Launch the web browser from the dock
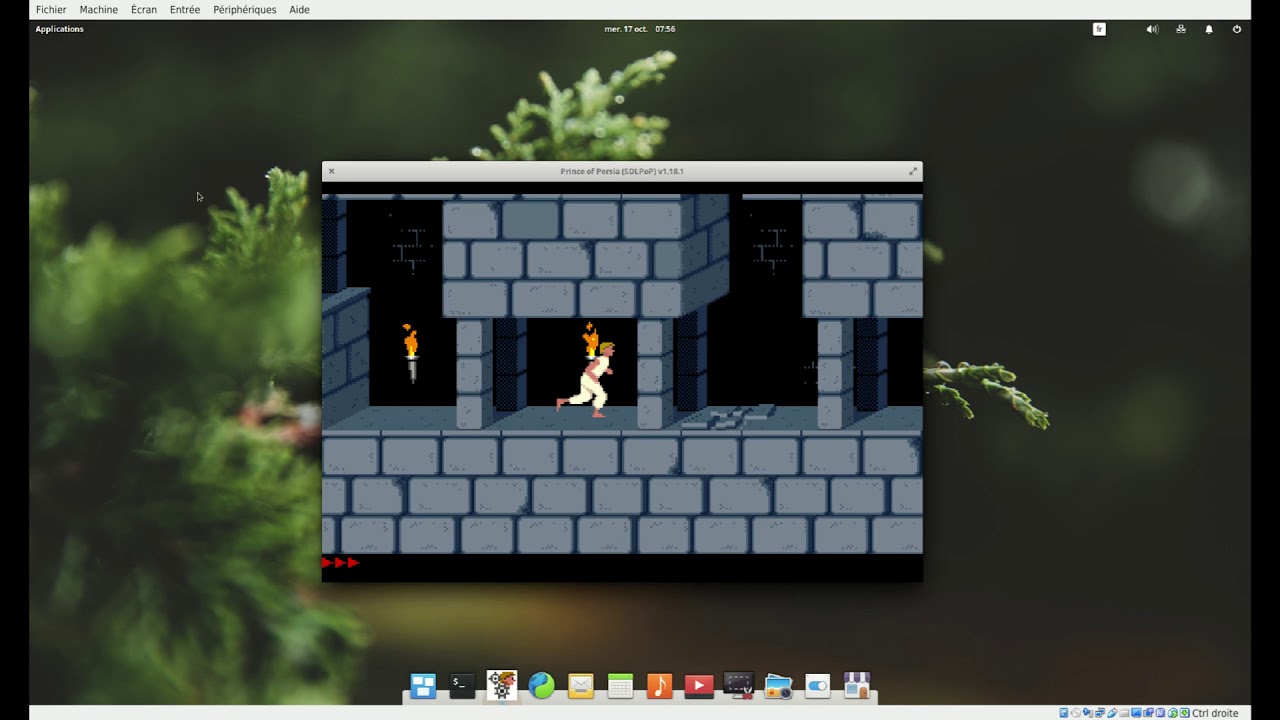 coord(541,685)
